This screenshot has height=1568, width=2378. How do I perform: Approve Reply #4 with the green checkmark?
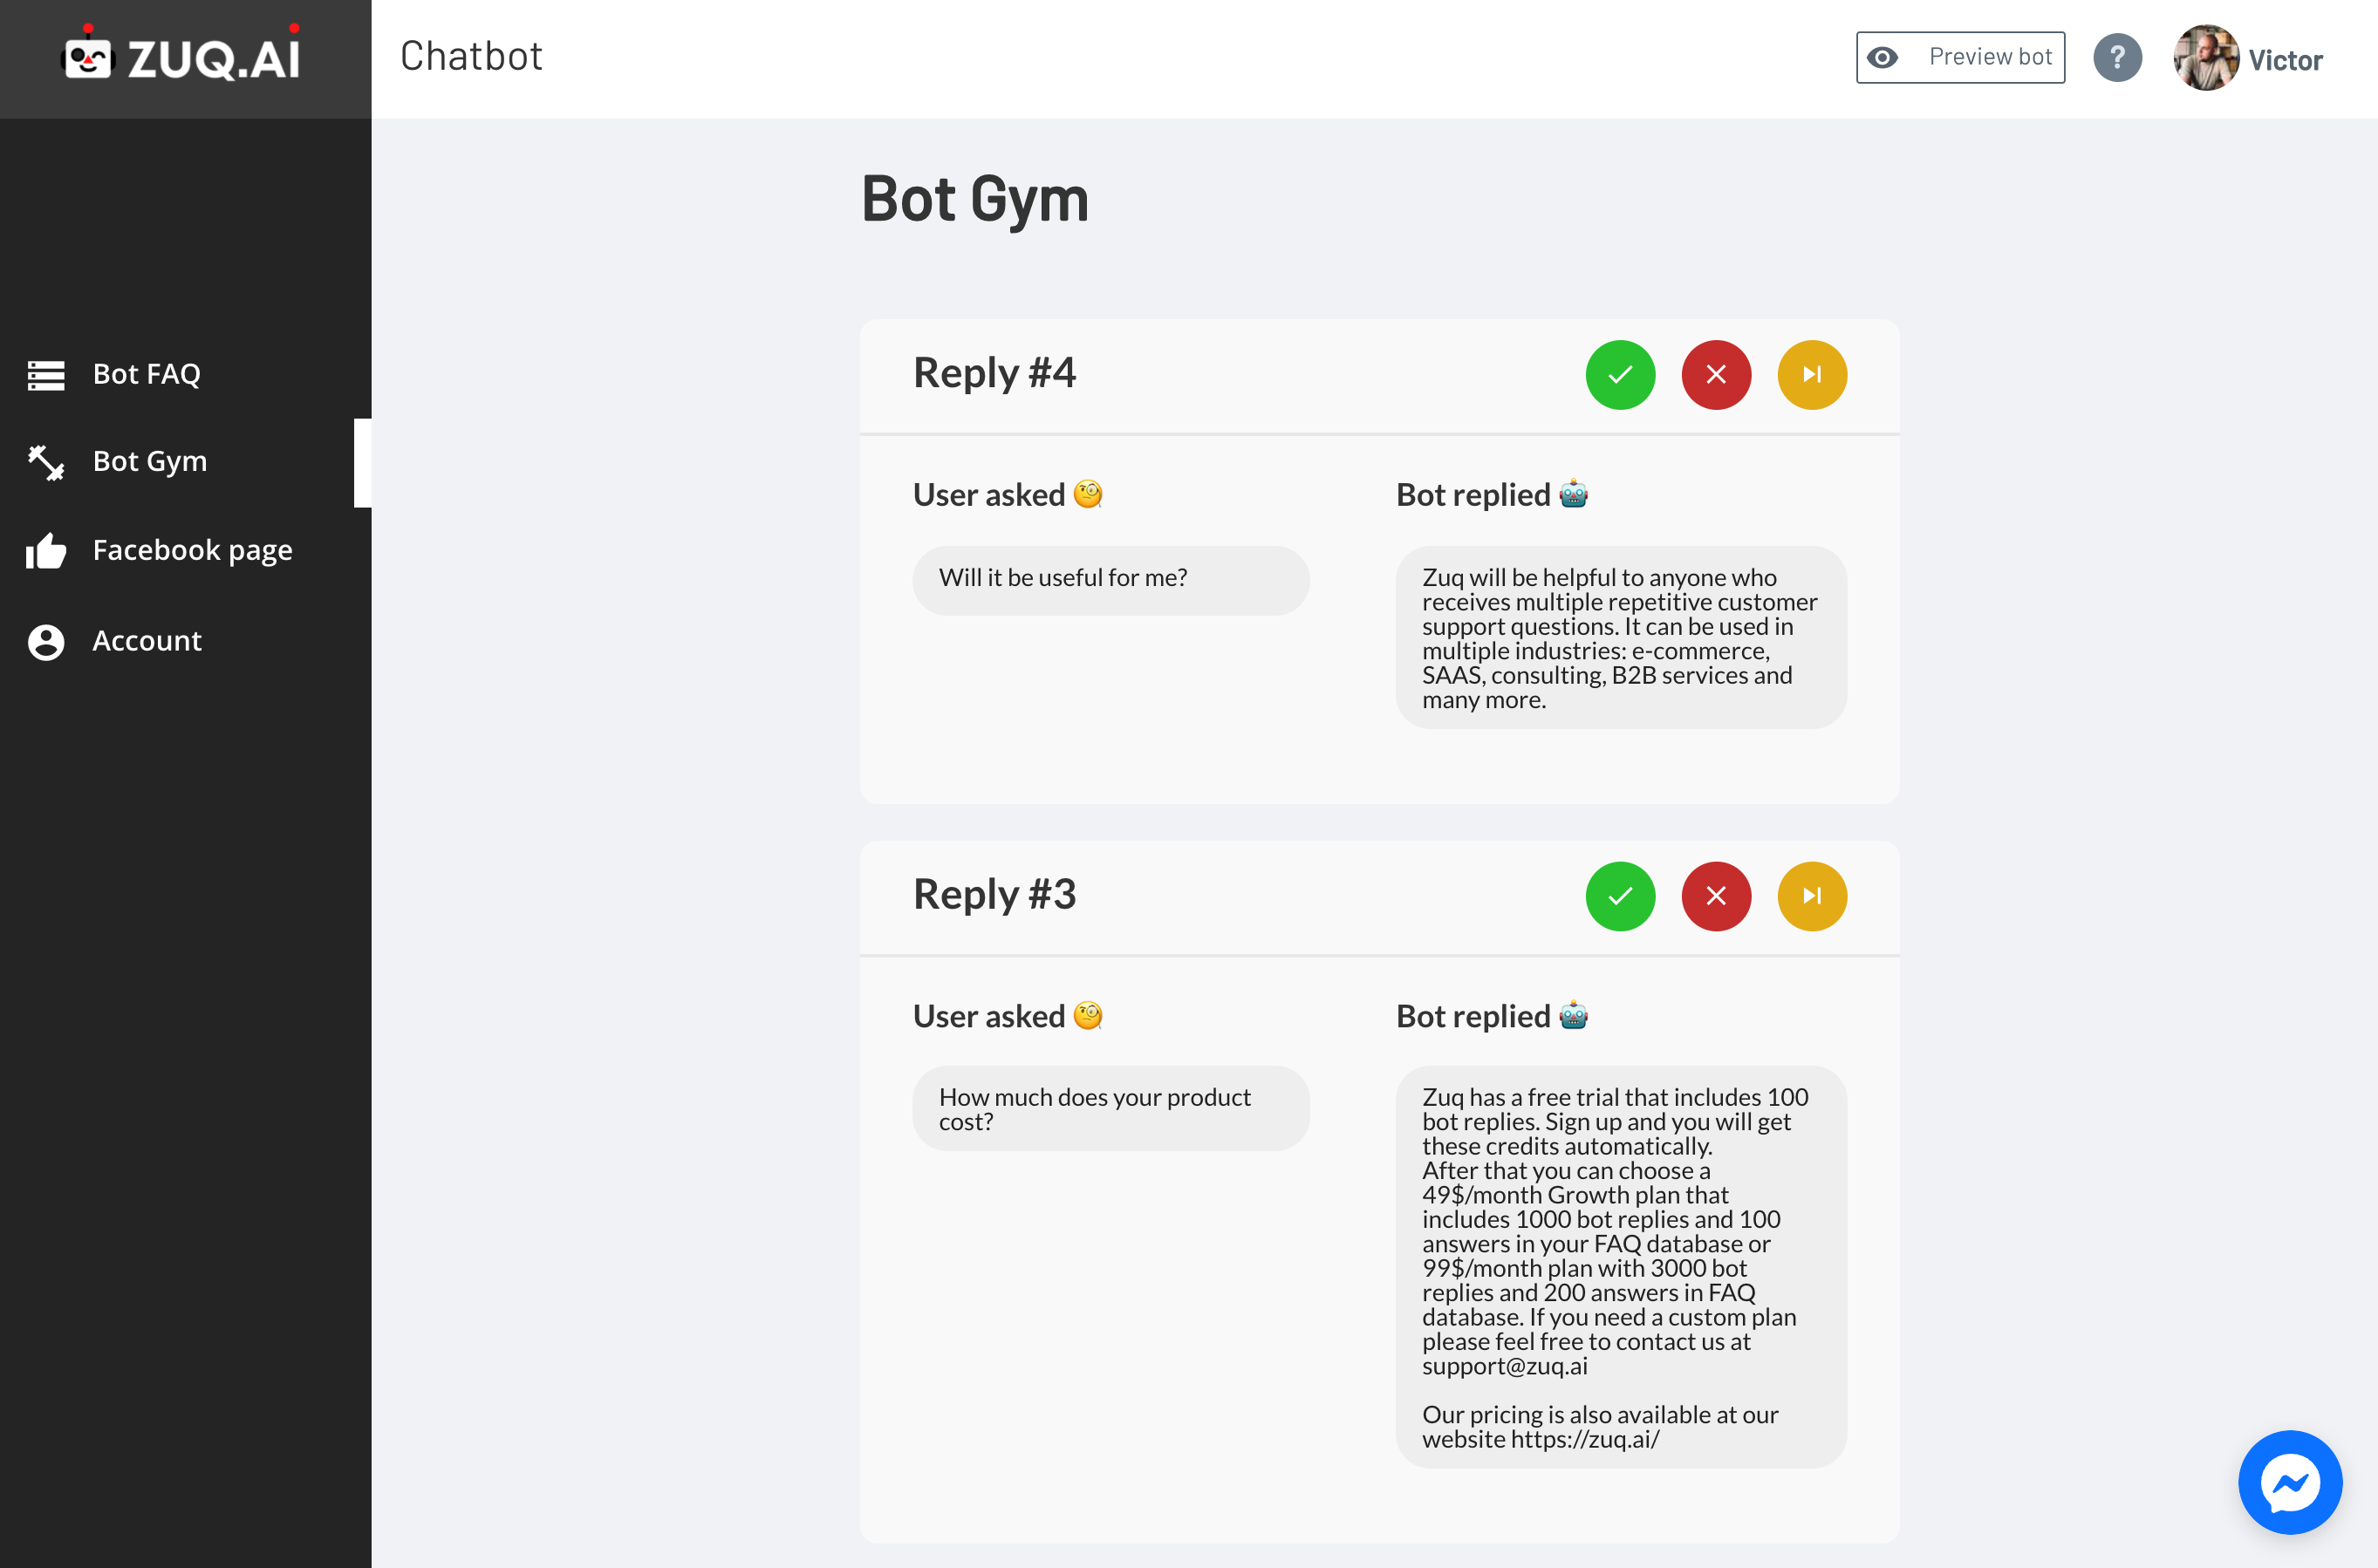(1620, 374)
